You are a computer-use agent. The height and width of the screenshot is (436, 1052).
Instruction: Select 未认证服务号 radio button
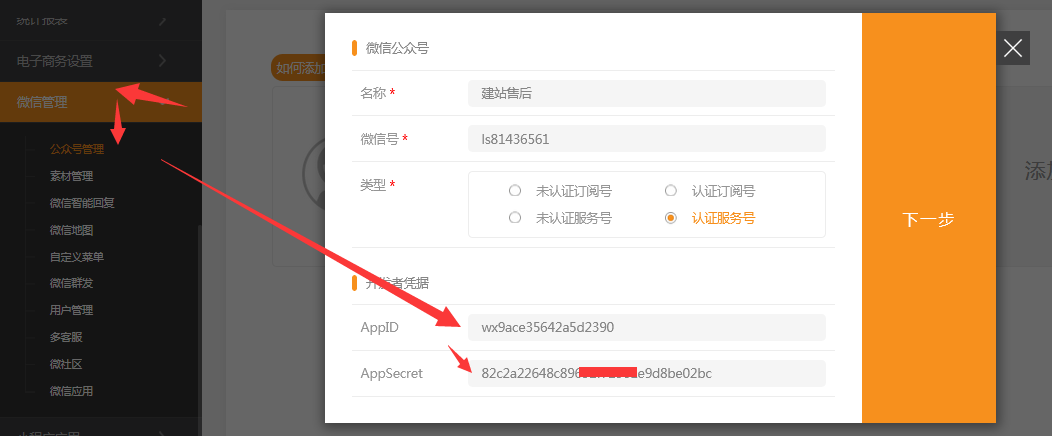515,218
